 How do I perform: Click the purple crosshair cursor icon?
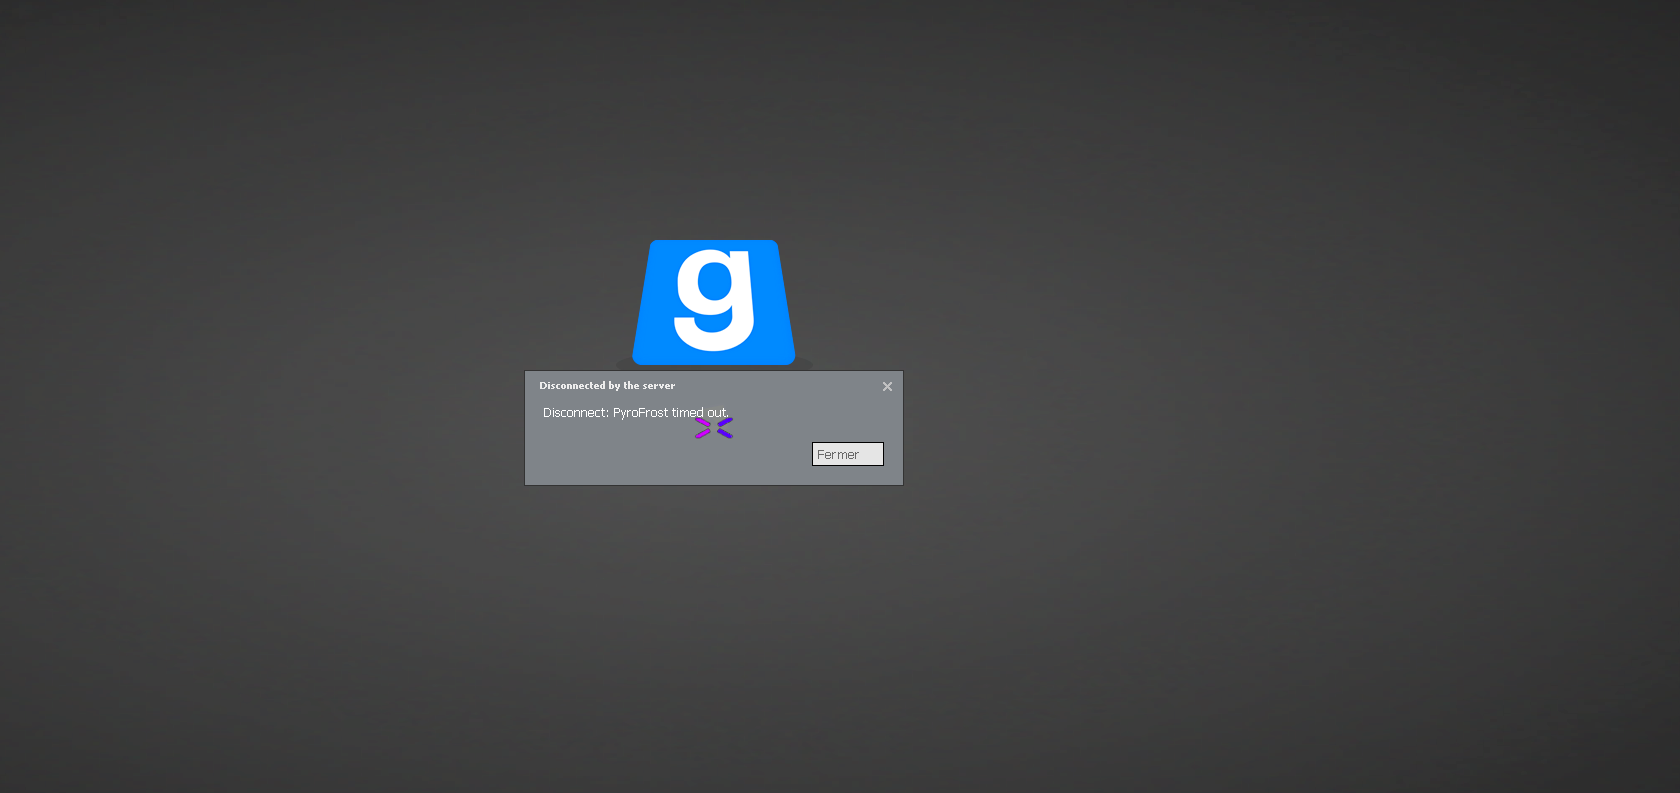pos(714,428)
